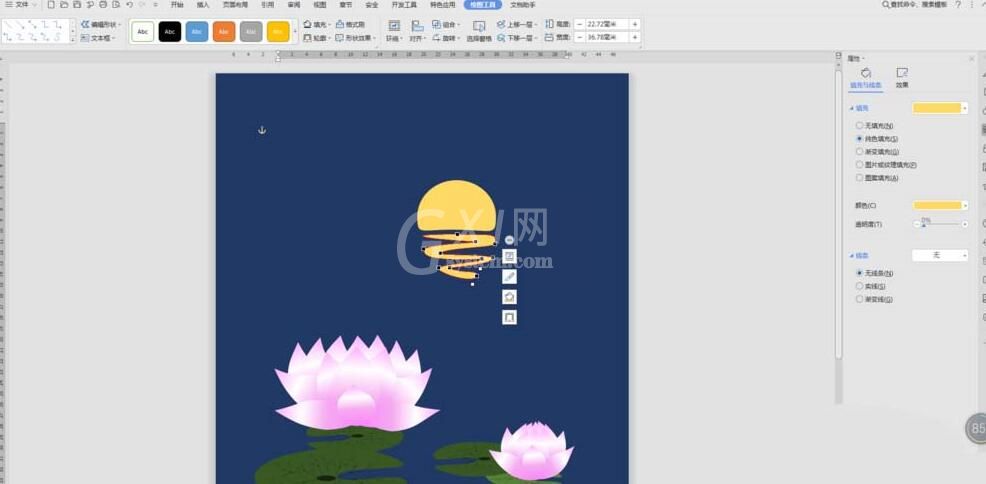Open the 文件 (File) menu
Image resolution: width=986 pixels, height=484 pixels.
click(21, 4)
